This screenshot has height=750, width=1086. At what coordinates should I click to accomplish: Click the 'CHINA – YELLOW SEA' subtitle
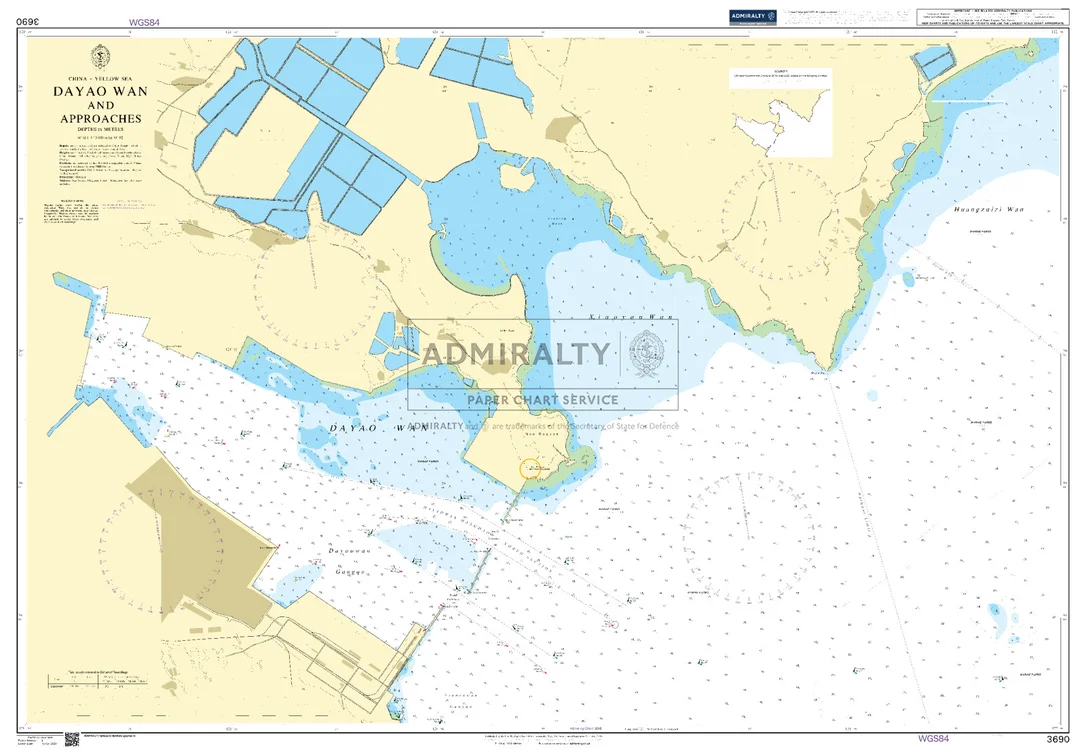pyautogui.click(x=101, y=79)
